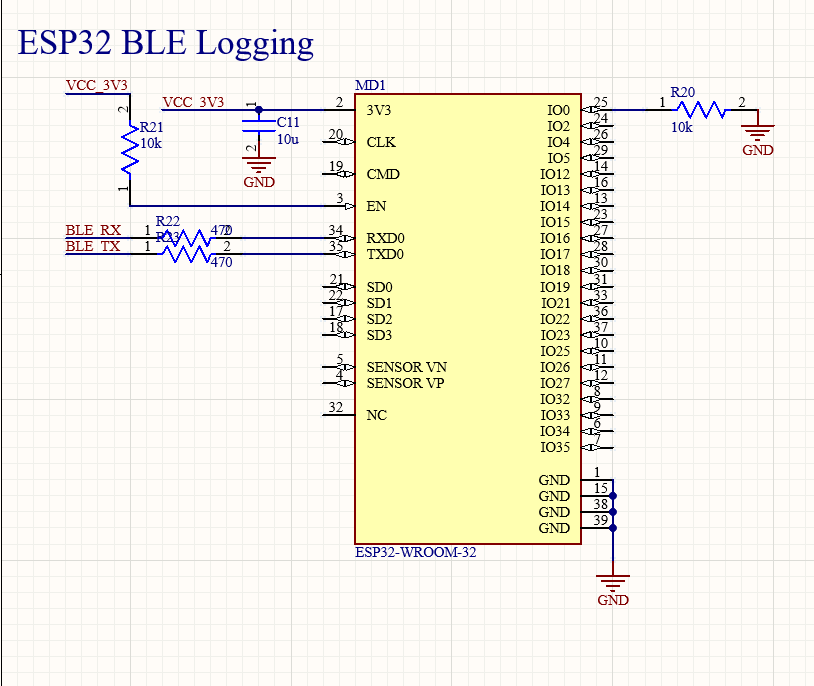Click the "BLE_RX" net label

click(x=93, y=230)
